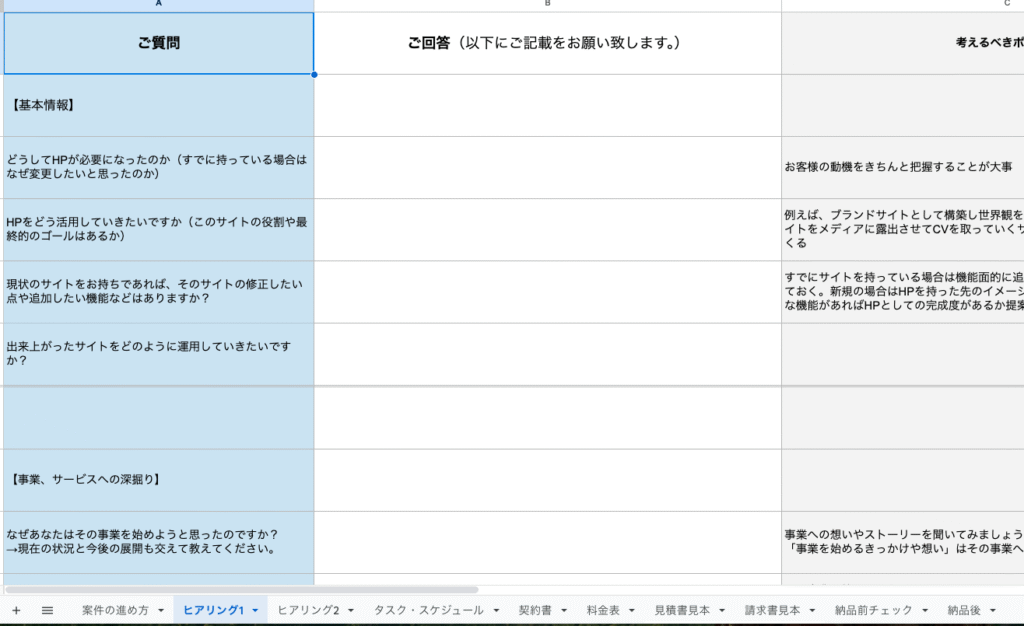Click the blue fill handle on cell A1

(314, 74)
